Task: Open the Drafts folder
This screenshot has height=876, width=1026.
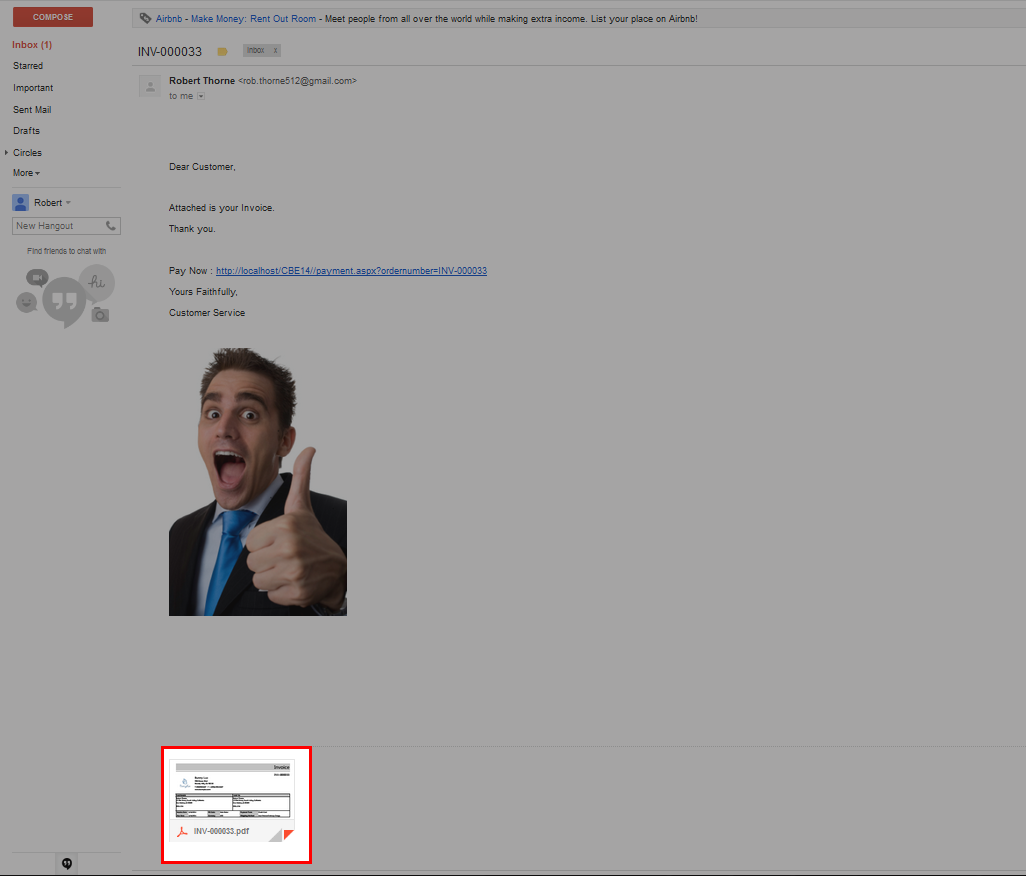Action: [x=27, y=131]
